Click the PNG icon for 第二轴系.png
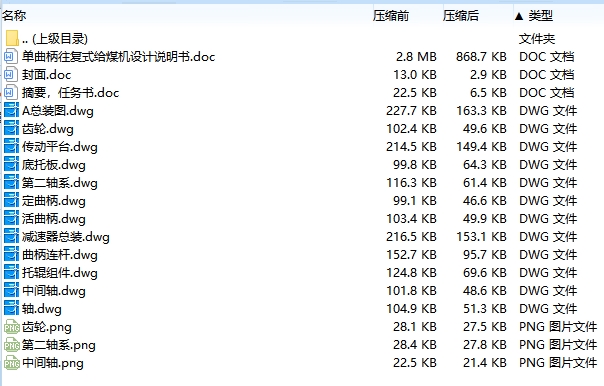The image size is (604, 386). tap(12, 345)
